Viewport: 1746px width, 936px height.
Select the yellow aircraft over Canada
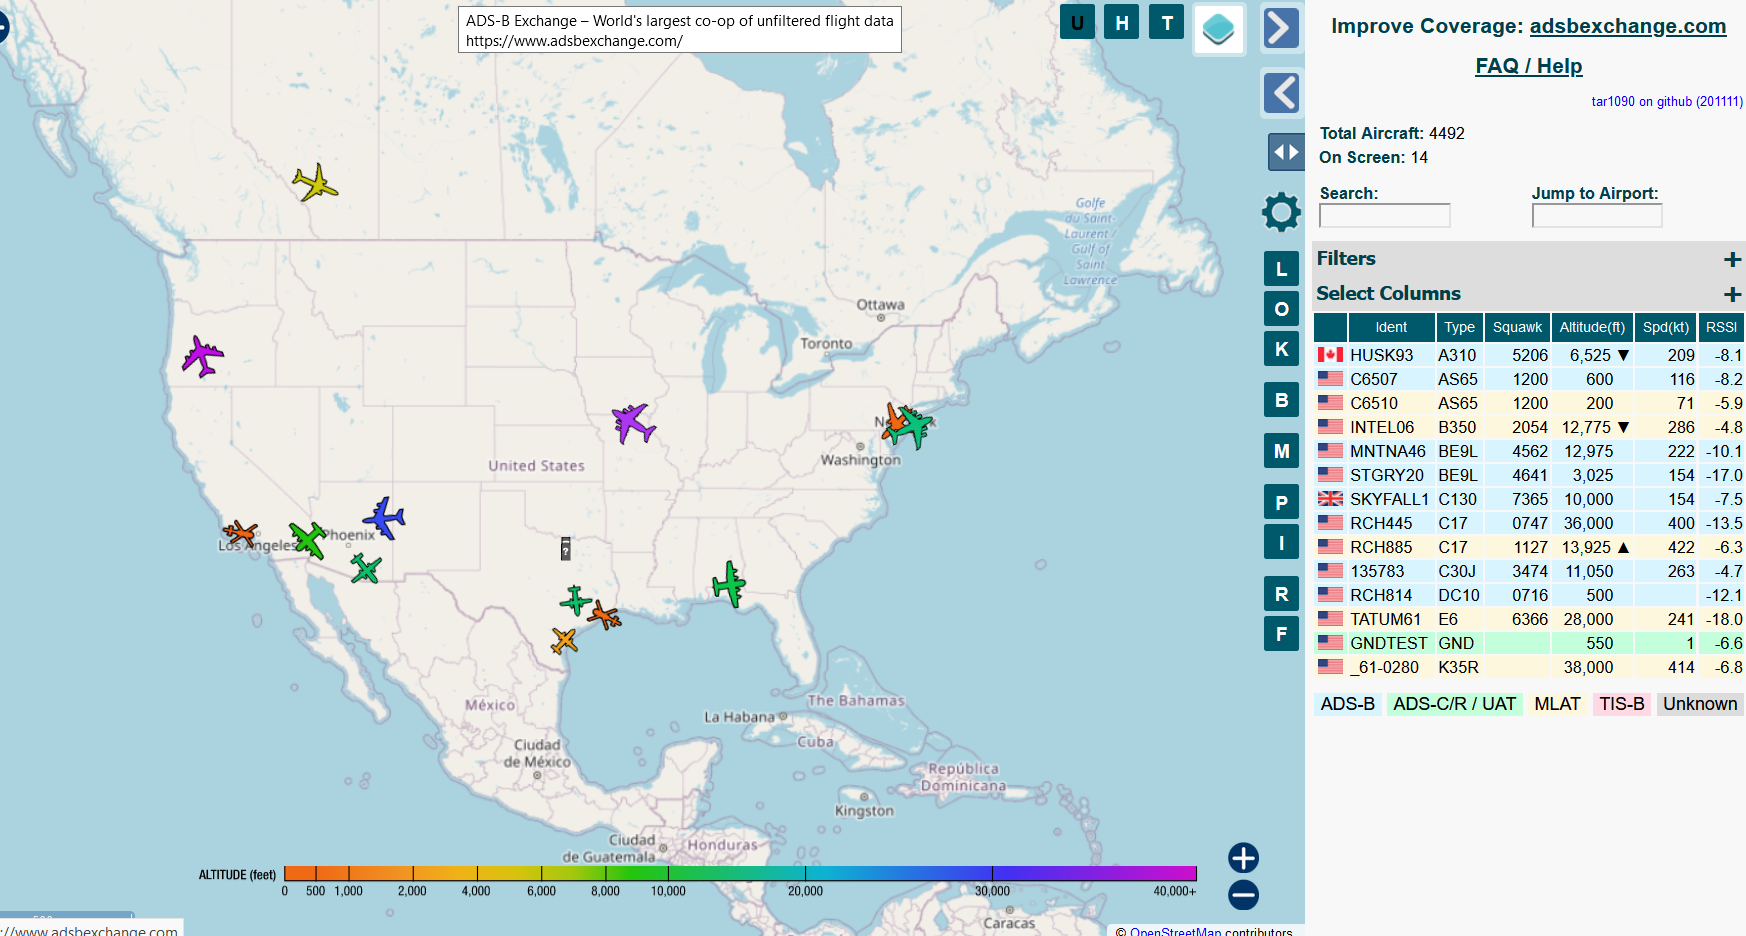tap(315, 182)
